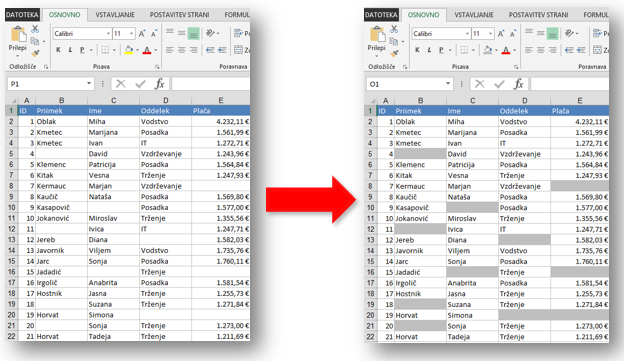Align text right in left window
The height and width of the screenshot is (361, 624).
[x=194, y=50]
